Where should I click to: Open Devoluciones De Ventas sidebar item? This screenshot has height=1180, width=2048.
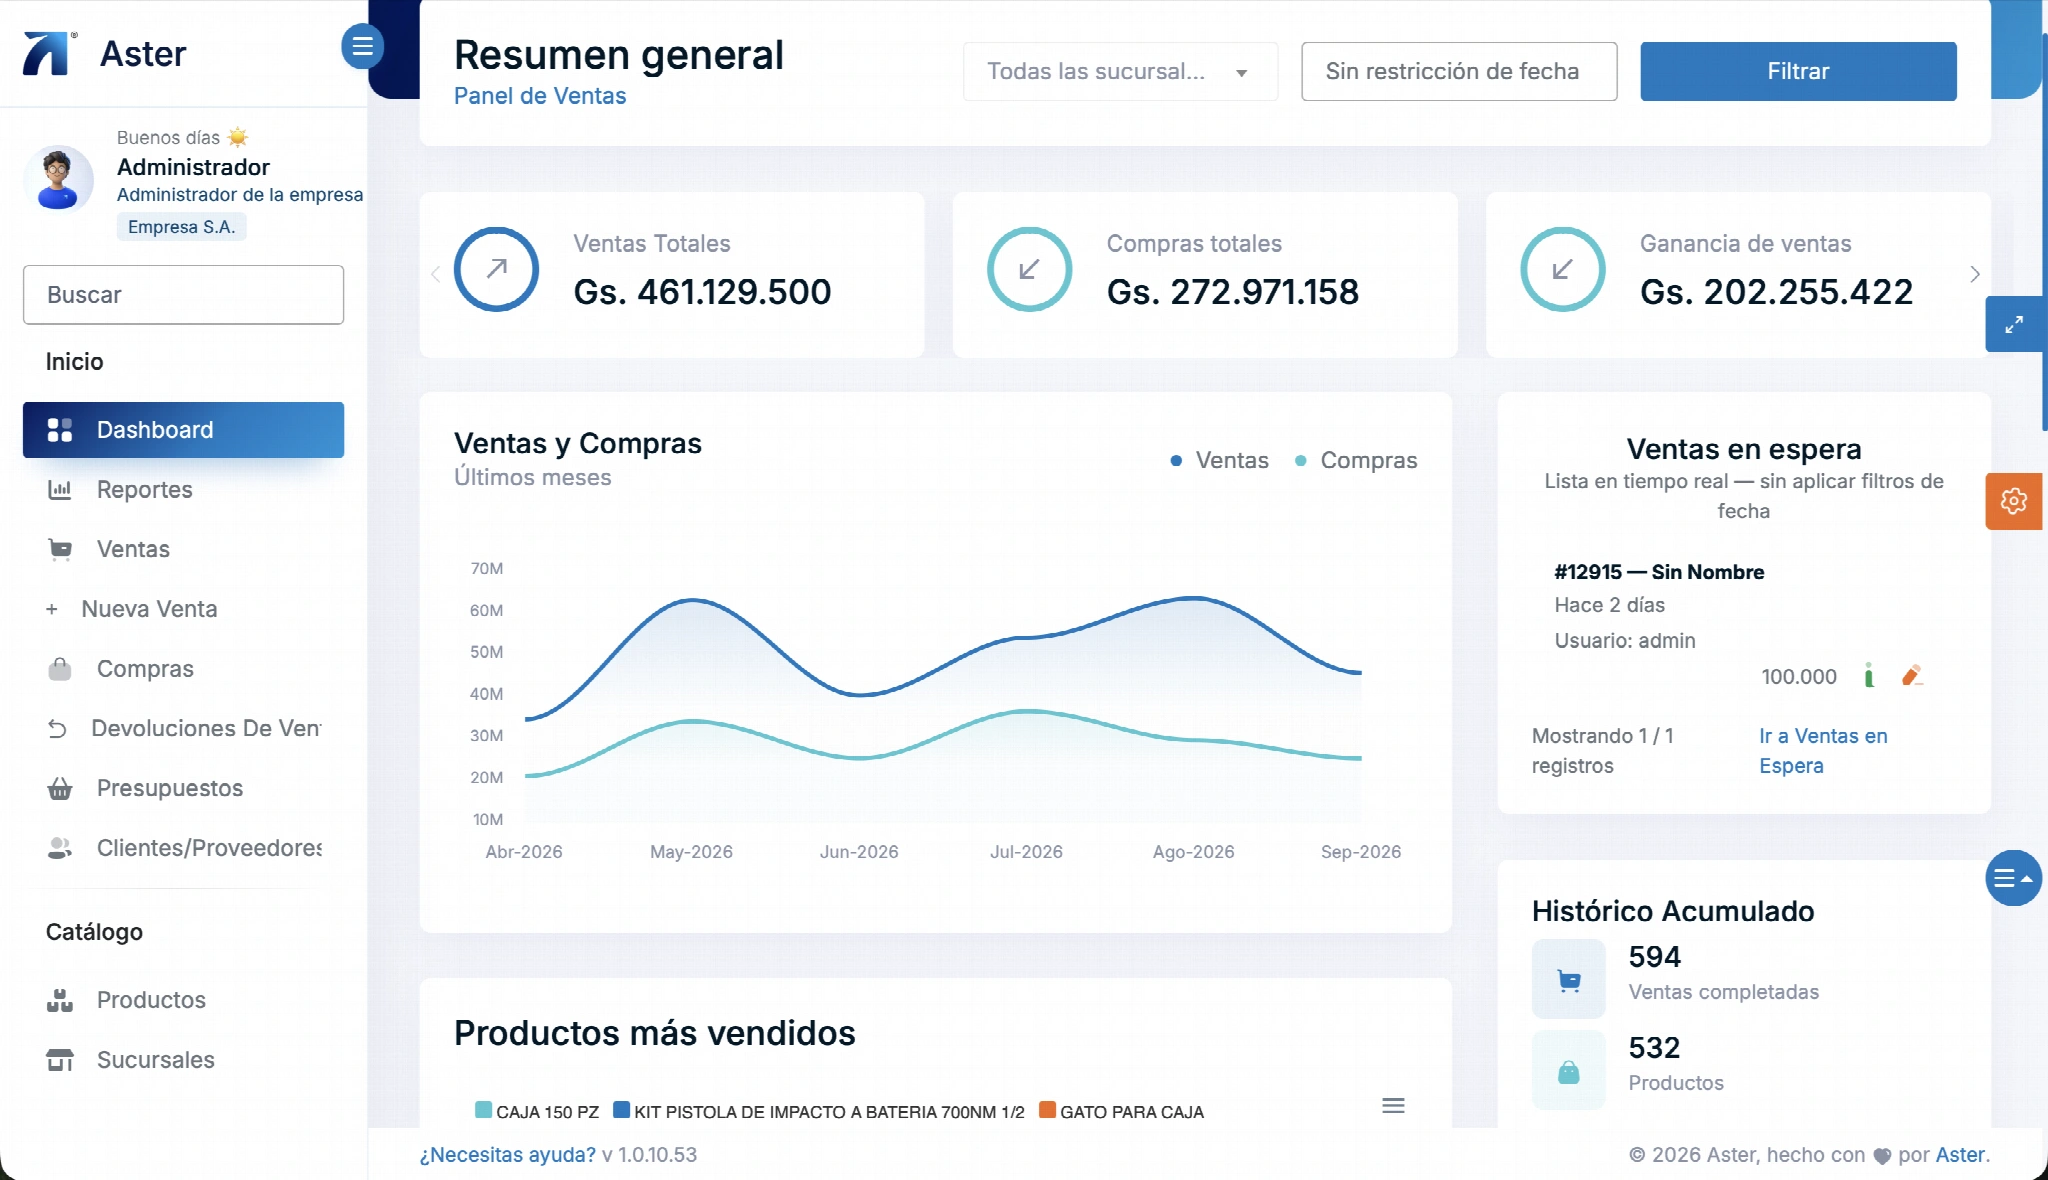[x=183, y=728]
